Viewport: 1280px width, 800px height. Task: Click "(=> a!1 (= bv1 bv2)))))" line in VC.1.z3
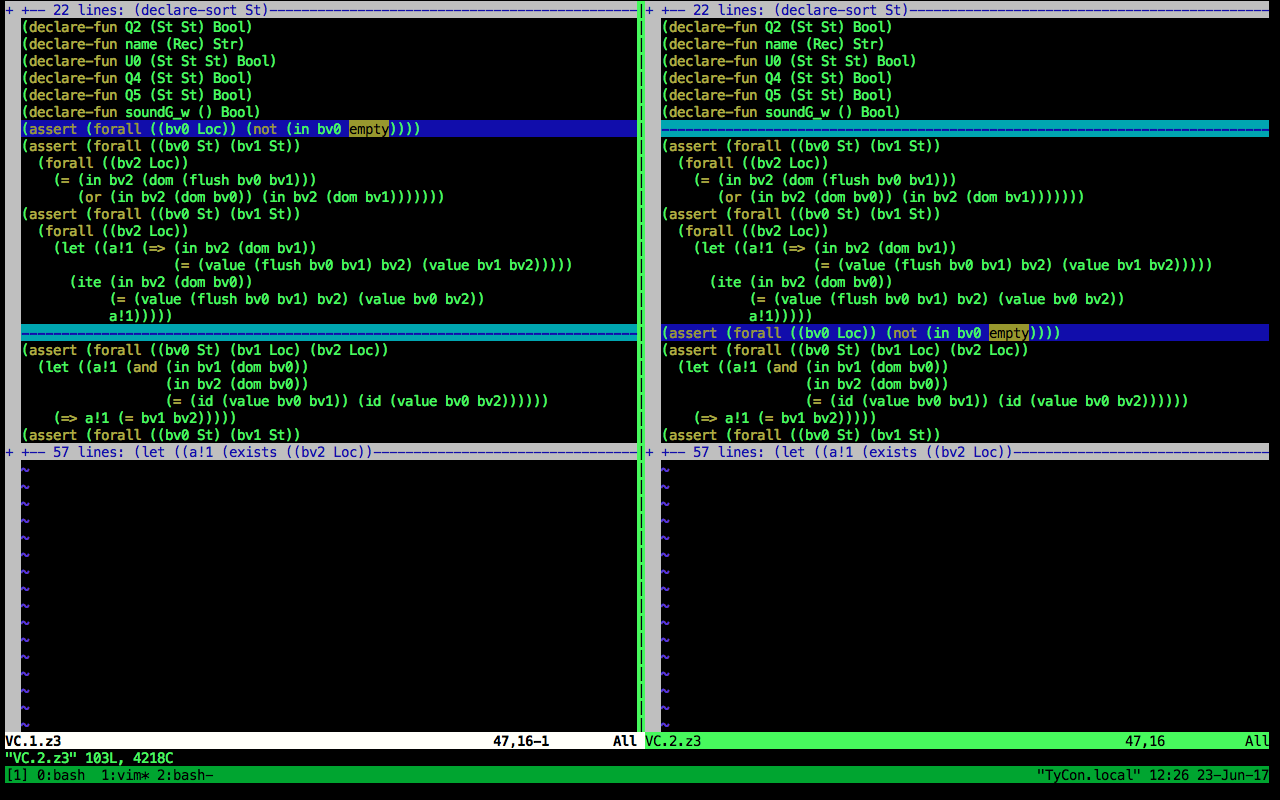click(145, 418)
